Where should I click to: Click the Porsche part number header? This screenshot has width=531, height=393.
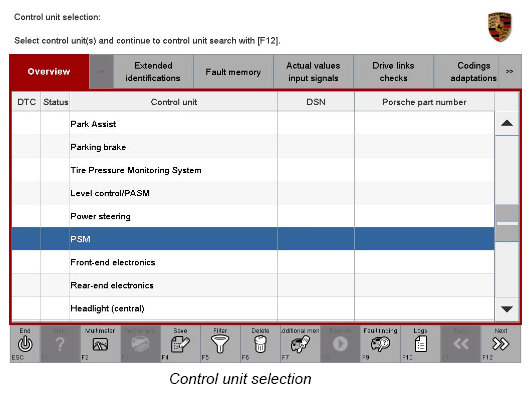pos(424,102)
